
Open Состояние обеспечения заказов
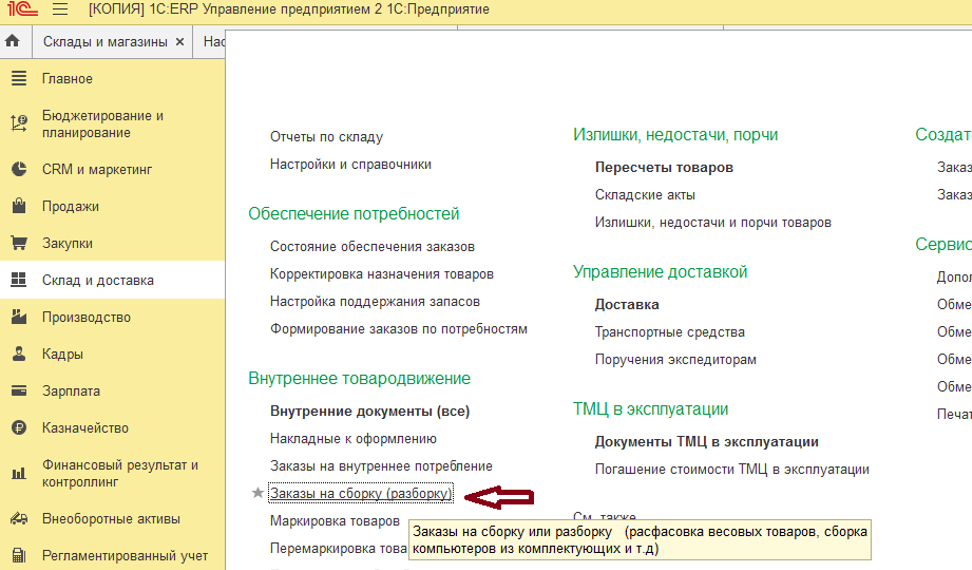point(372,247)
